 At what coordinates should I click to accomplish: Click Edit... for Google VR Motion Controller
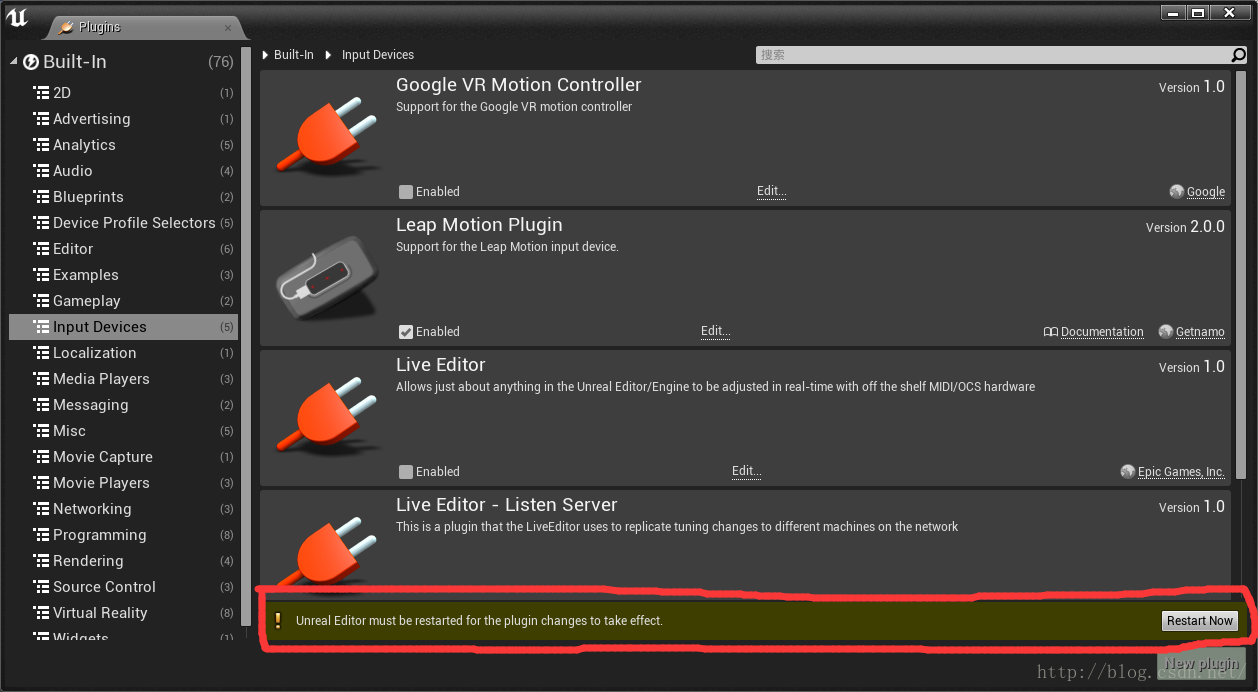[x=771, y=192]
